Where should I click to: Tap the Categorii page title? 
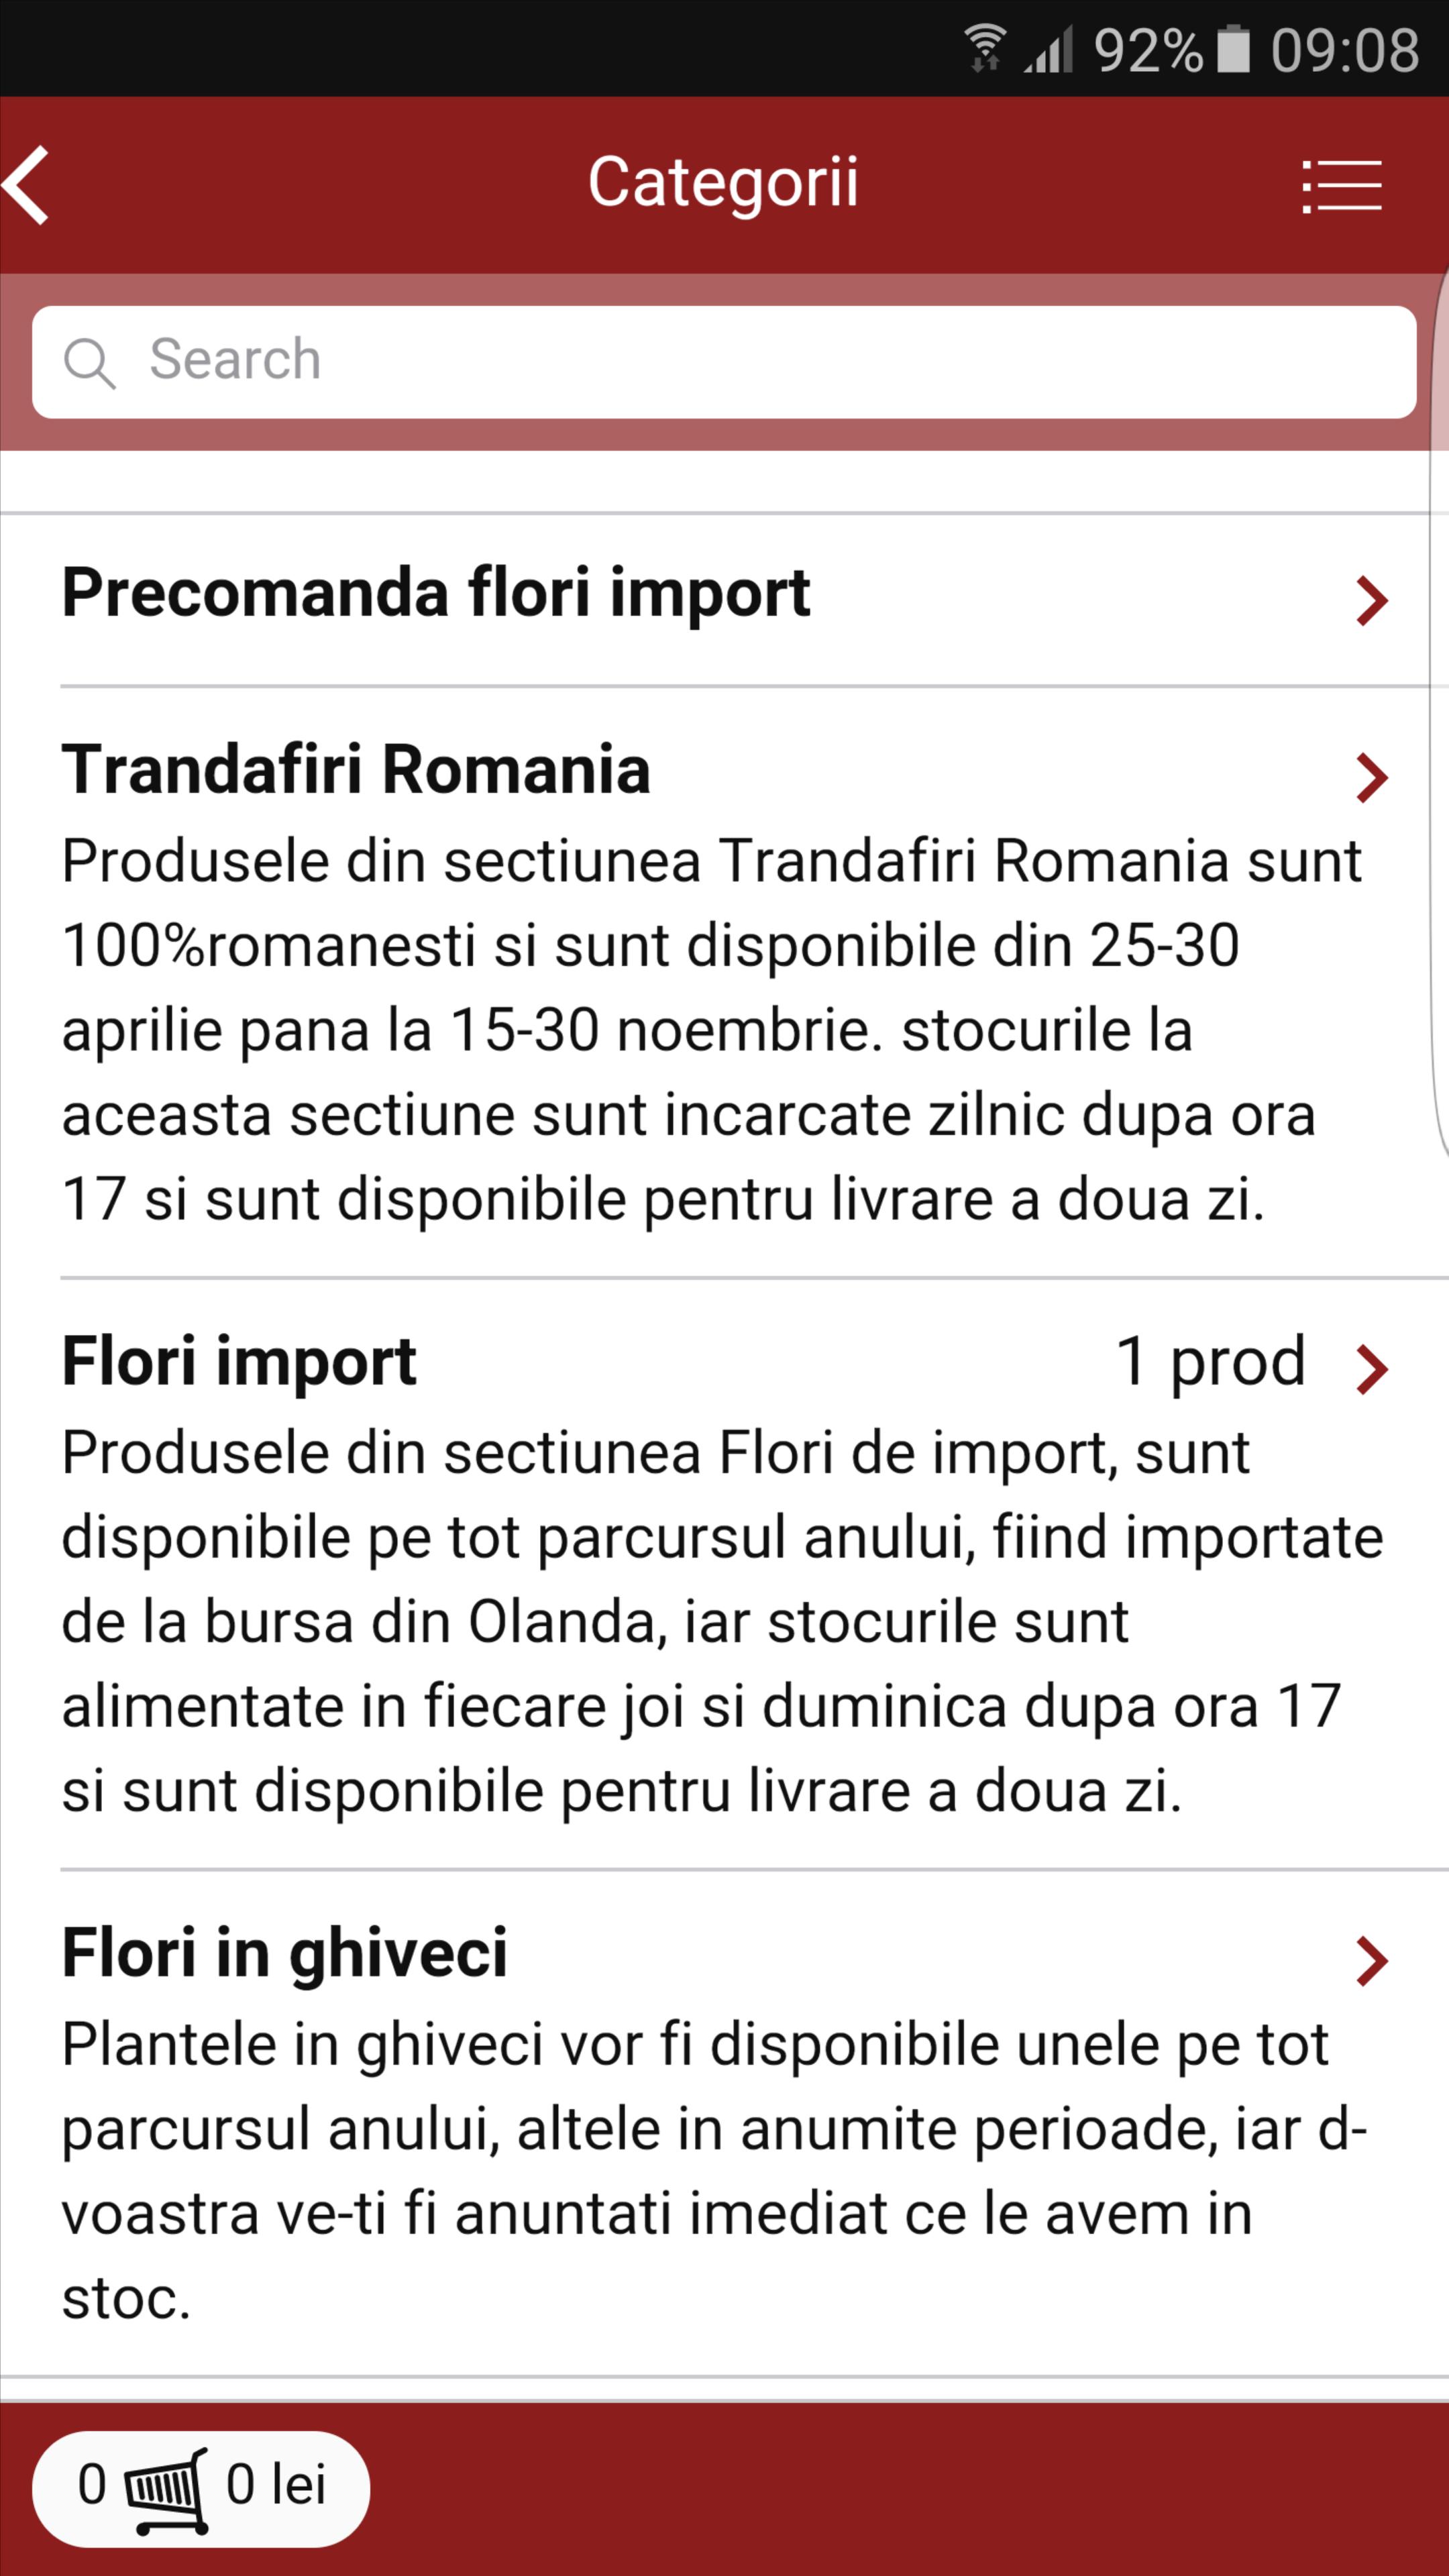[723, 183]
